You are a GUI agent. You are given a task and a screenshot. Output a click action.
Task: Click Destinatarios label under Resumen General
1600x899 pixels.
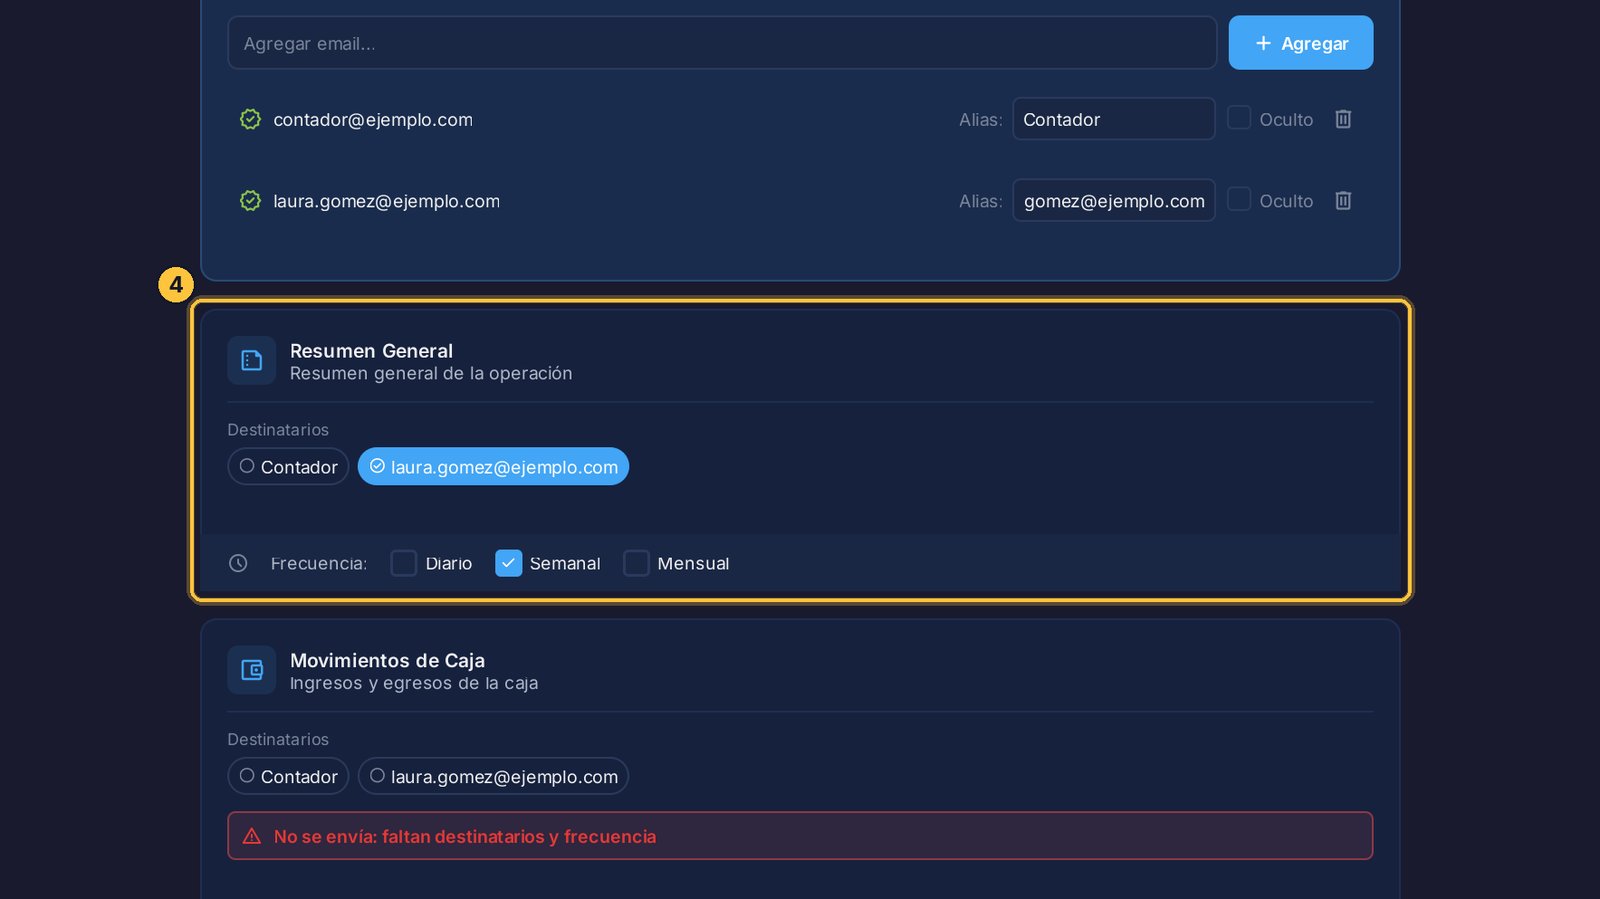278,430
